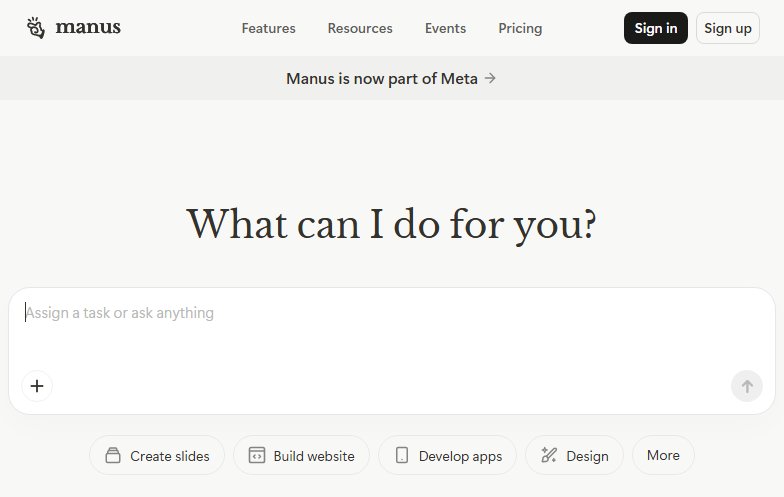The height and width of the screenshot is (497, 784).
Task: Click the slides icon beside Create slides
Action: click(113, 456)
